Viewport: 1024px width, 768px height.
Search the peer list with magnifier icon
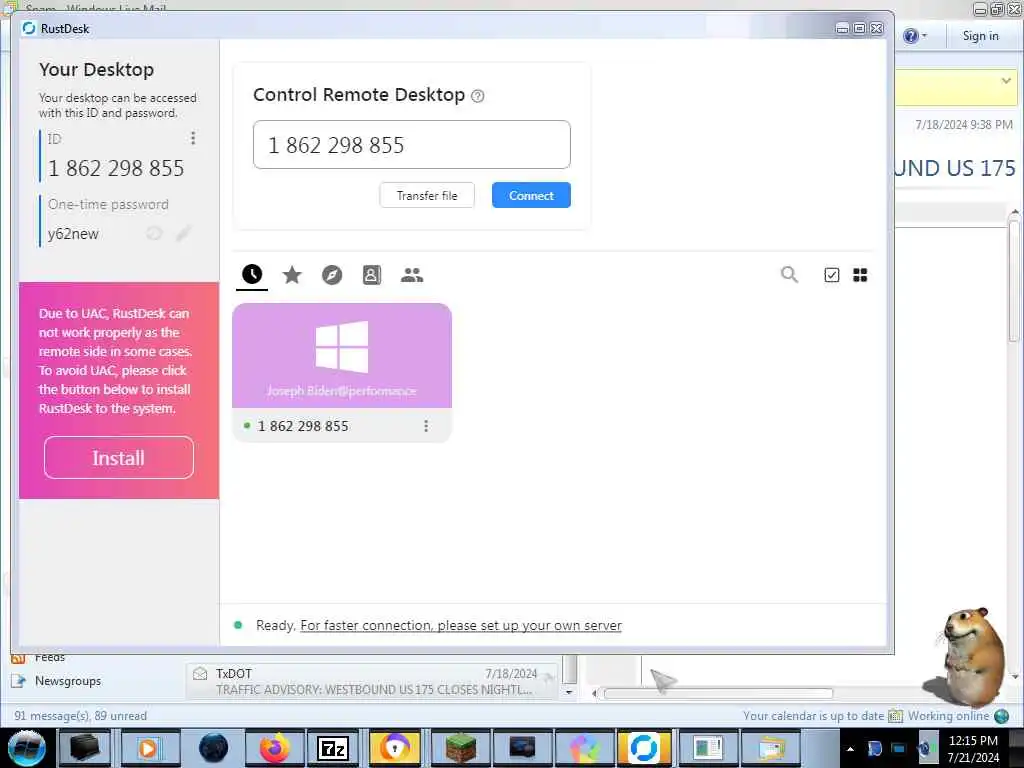[790, 274]
